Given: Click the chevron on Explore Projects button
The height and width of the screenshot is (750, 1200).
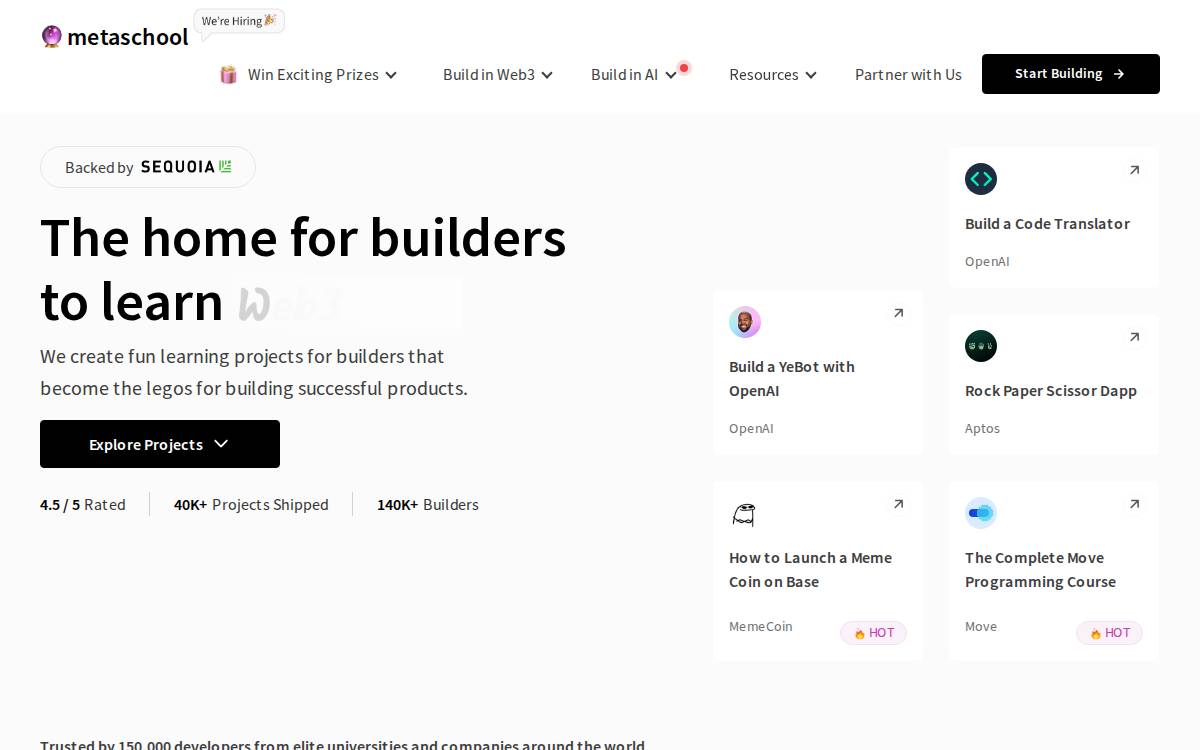Looking at the screenshot, I should pos(221,444).
